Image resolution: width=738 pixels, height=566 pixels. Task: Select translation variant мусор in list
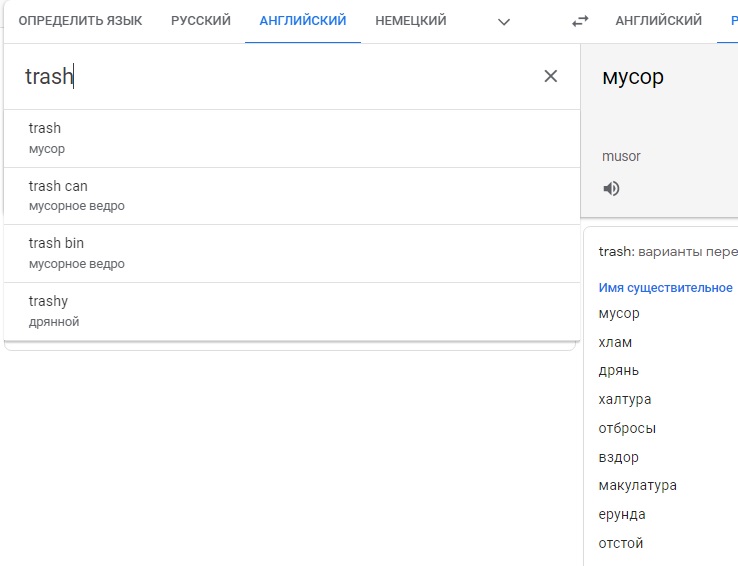(x=618, y=313)
